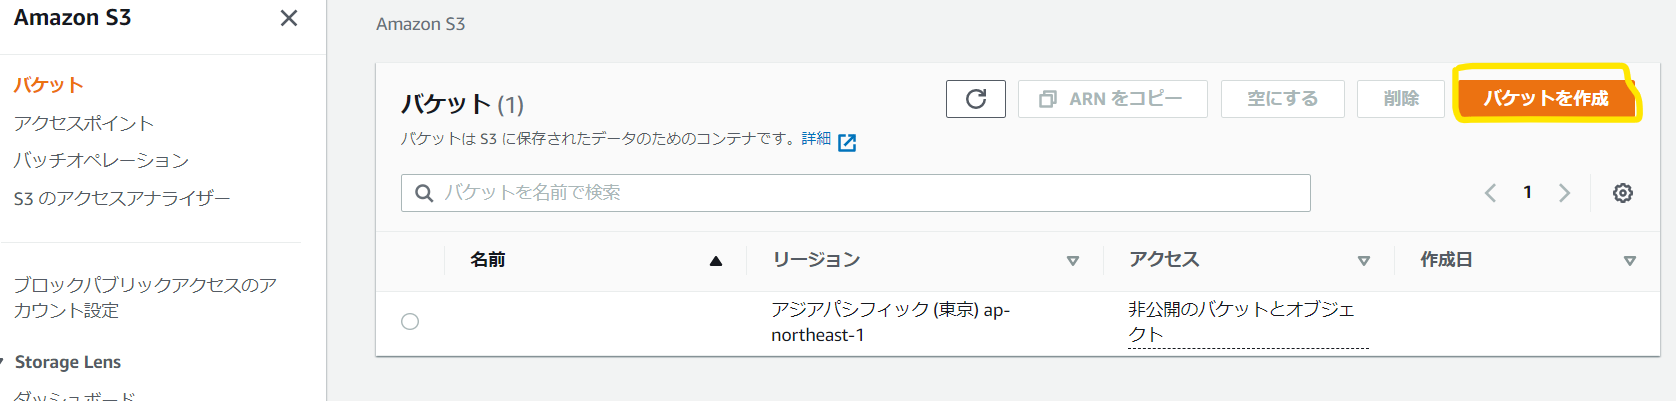
Task: Click the バケットを作成 button
Action: [x=1546, y=98]
